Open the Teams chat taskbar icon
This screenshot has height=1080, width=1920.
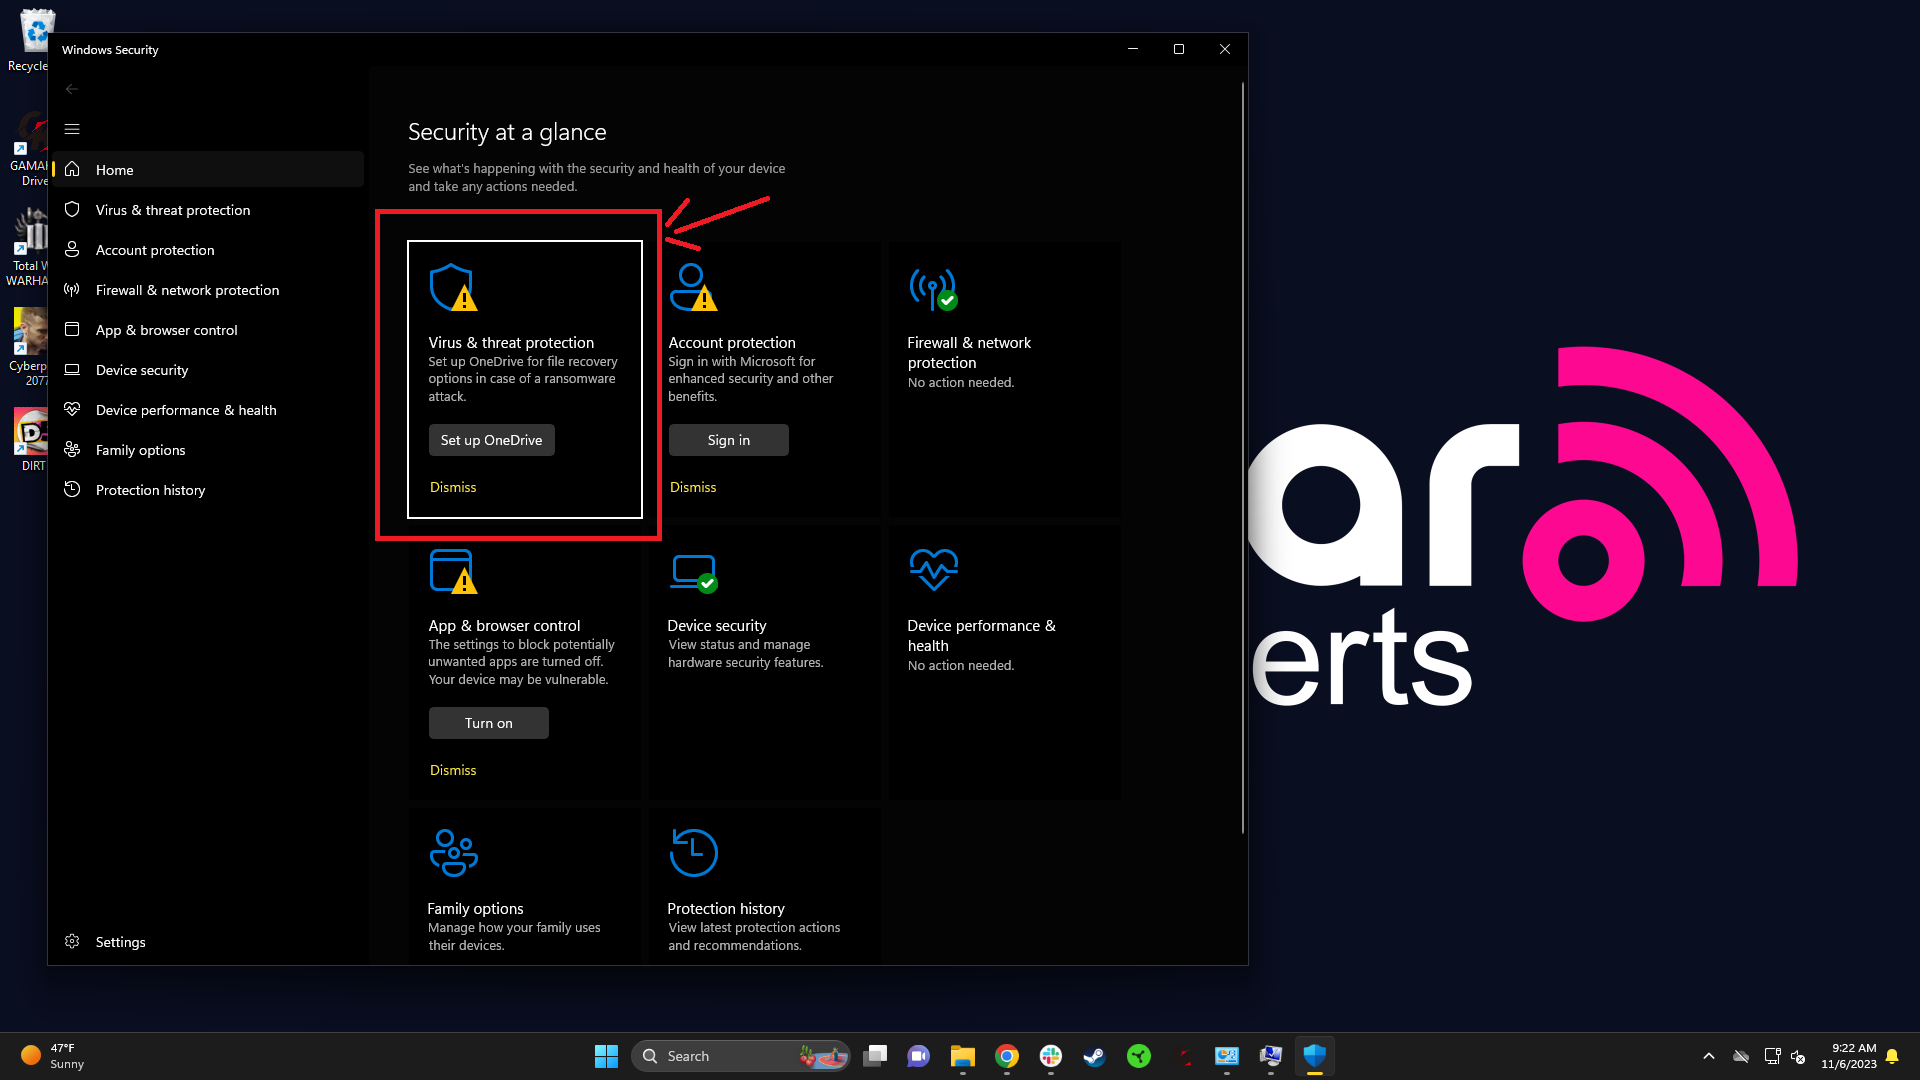919,1056
